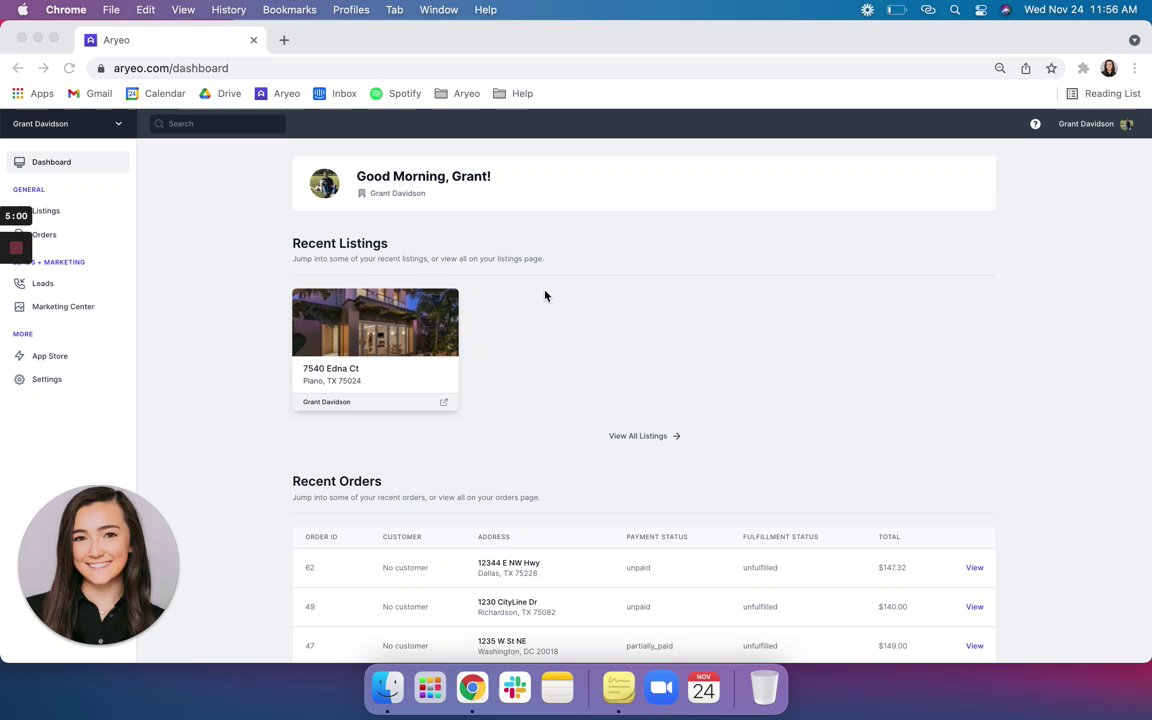Open external link on 7540 Edna Ct card
Screen dimensions: 1152x720
(444, 402)
